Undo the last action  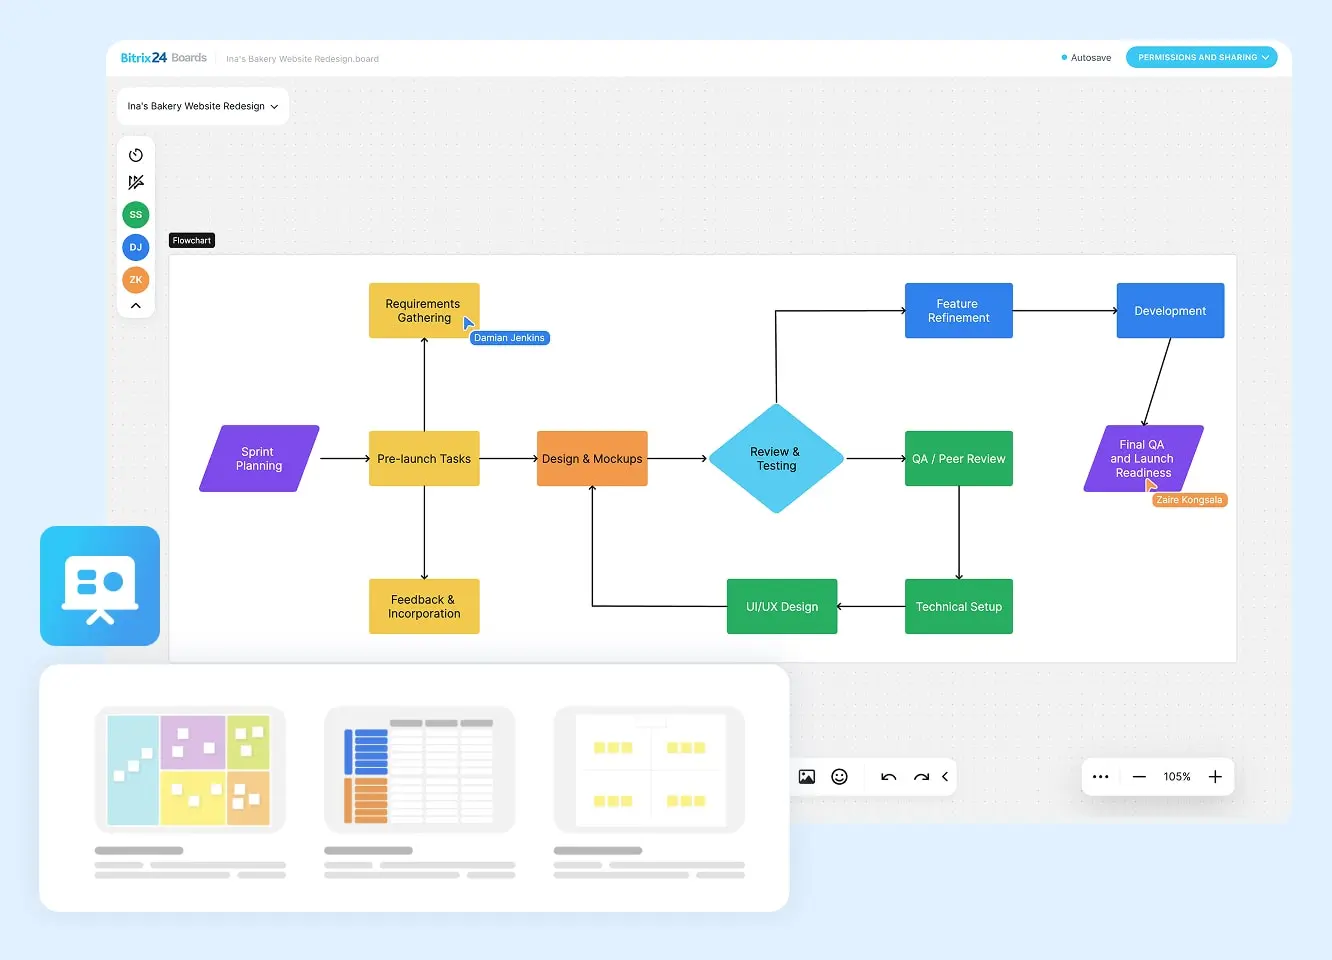click(888, 777)
